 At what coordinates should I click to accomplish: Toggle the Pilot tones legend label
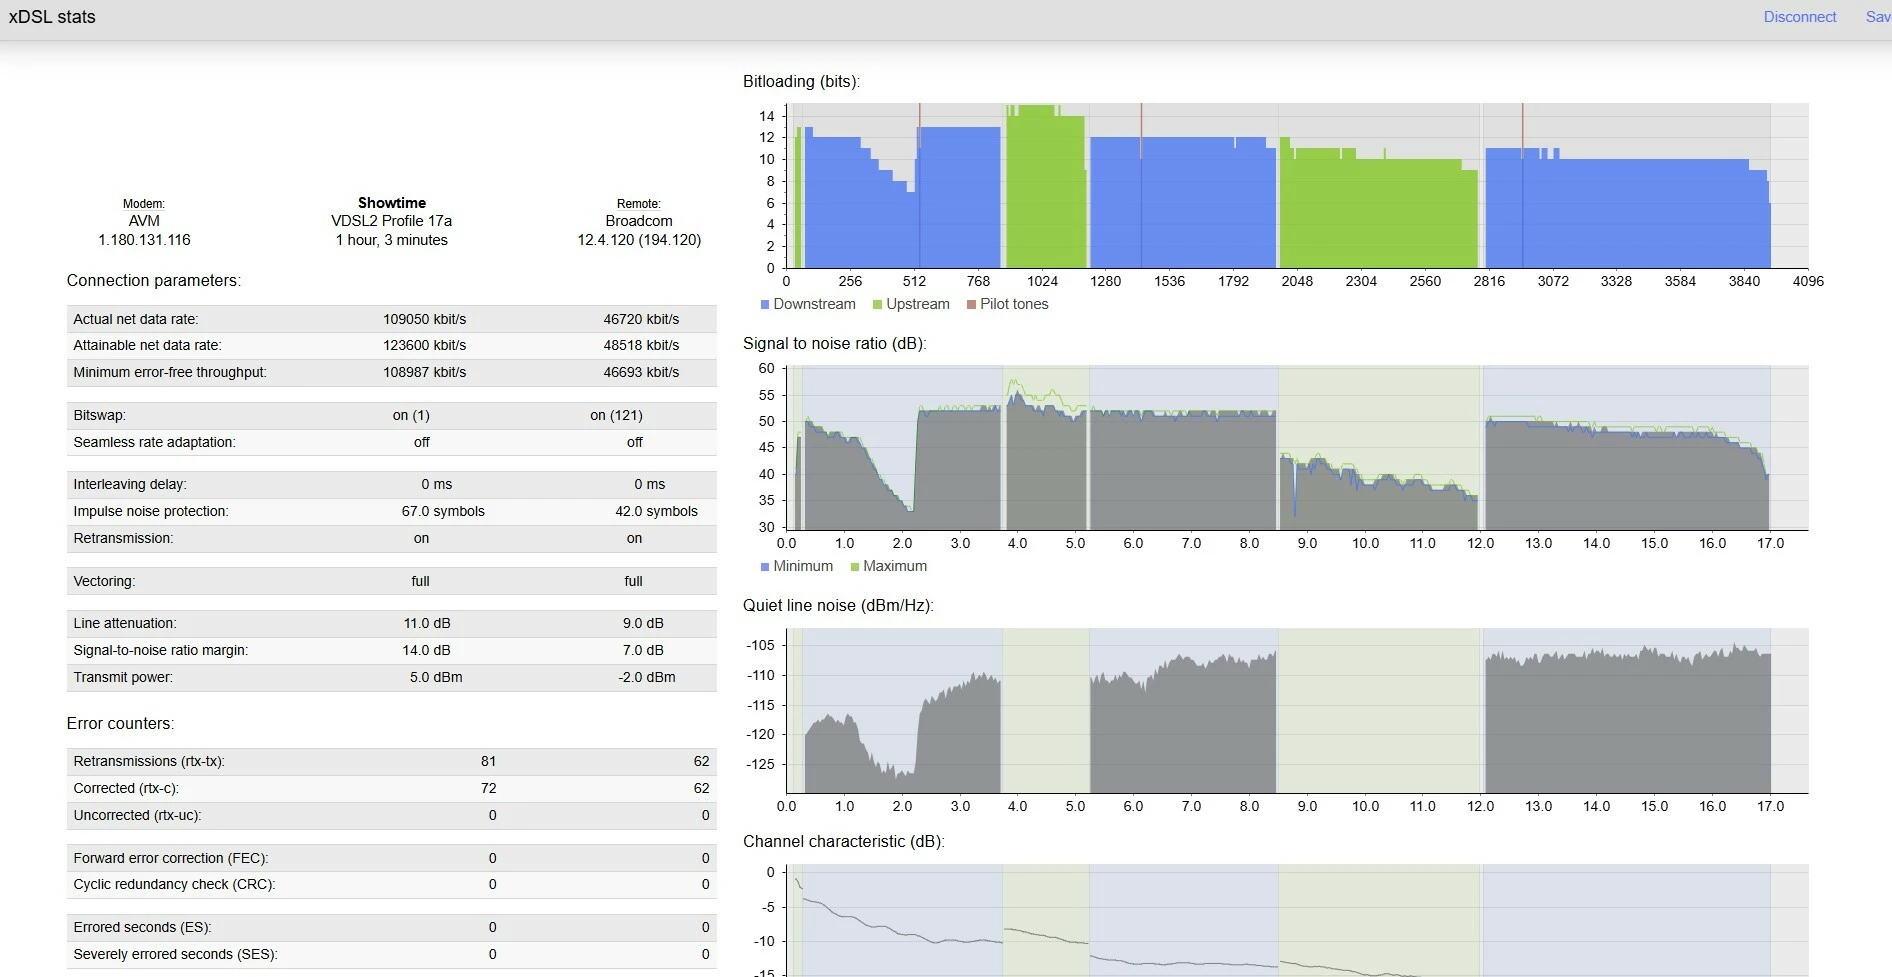click(1013, 304)
